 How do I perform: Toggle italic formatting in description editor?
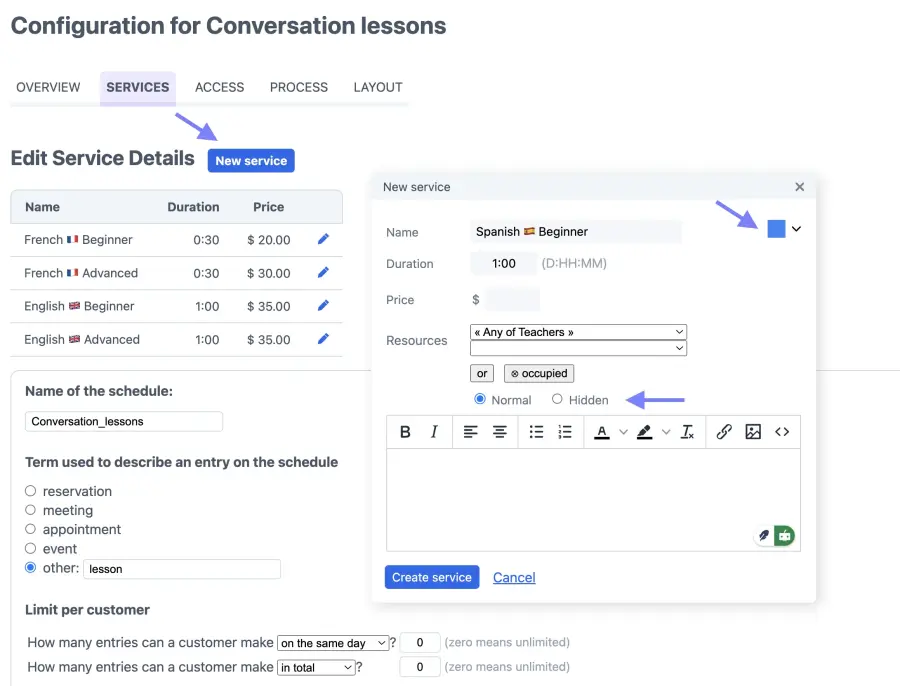point(434,432)
